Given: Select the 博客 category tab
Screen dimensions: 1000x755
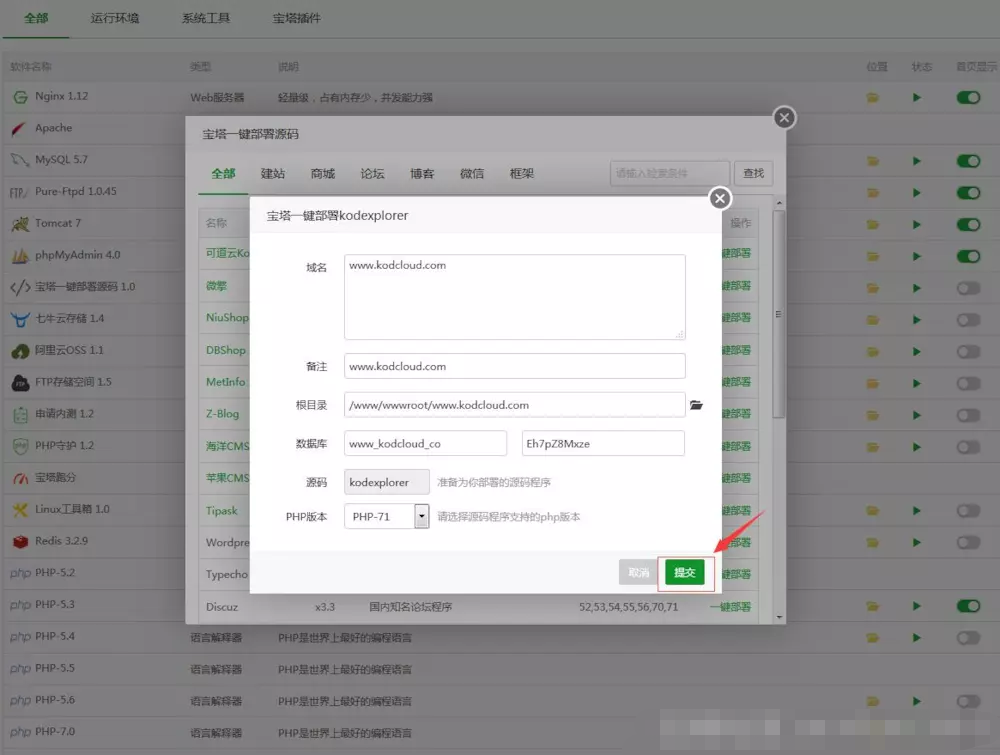Looking at the screenshot, I should 422,173.
